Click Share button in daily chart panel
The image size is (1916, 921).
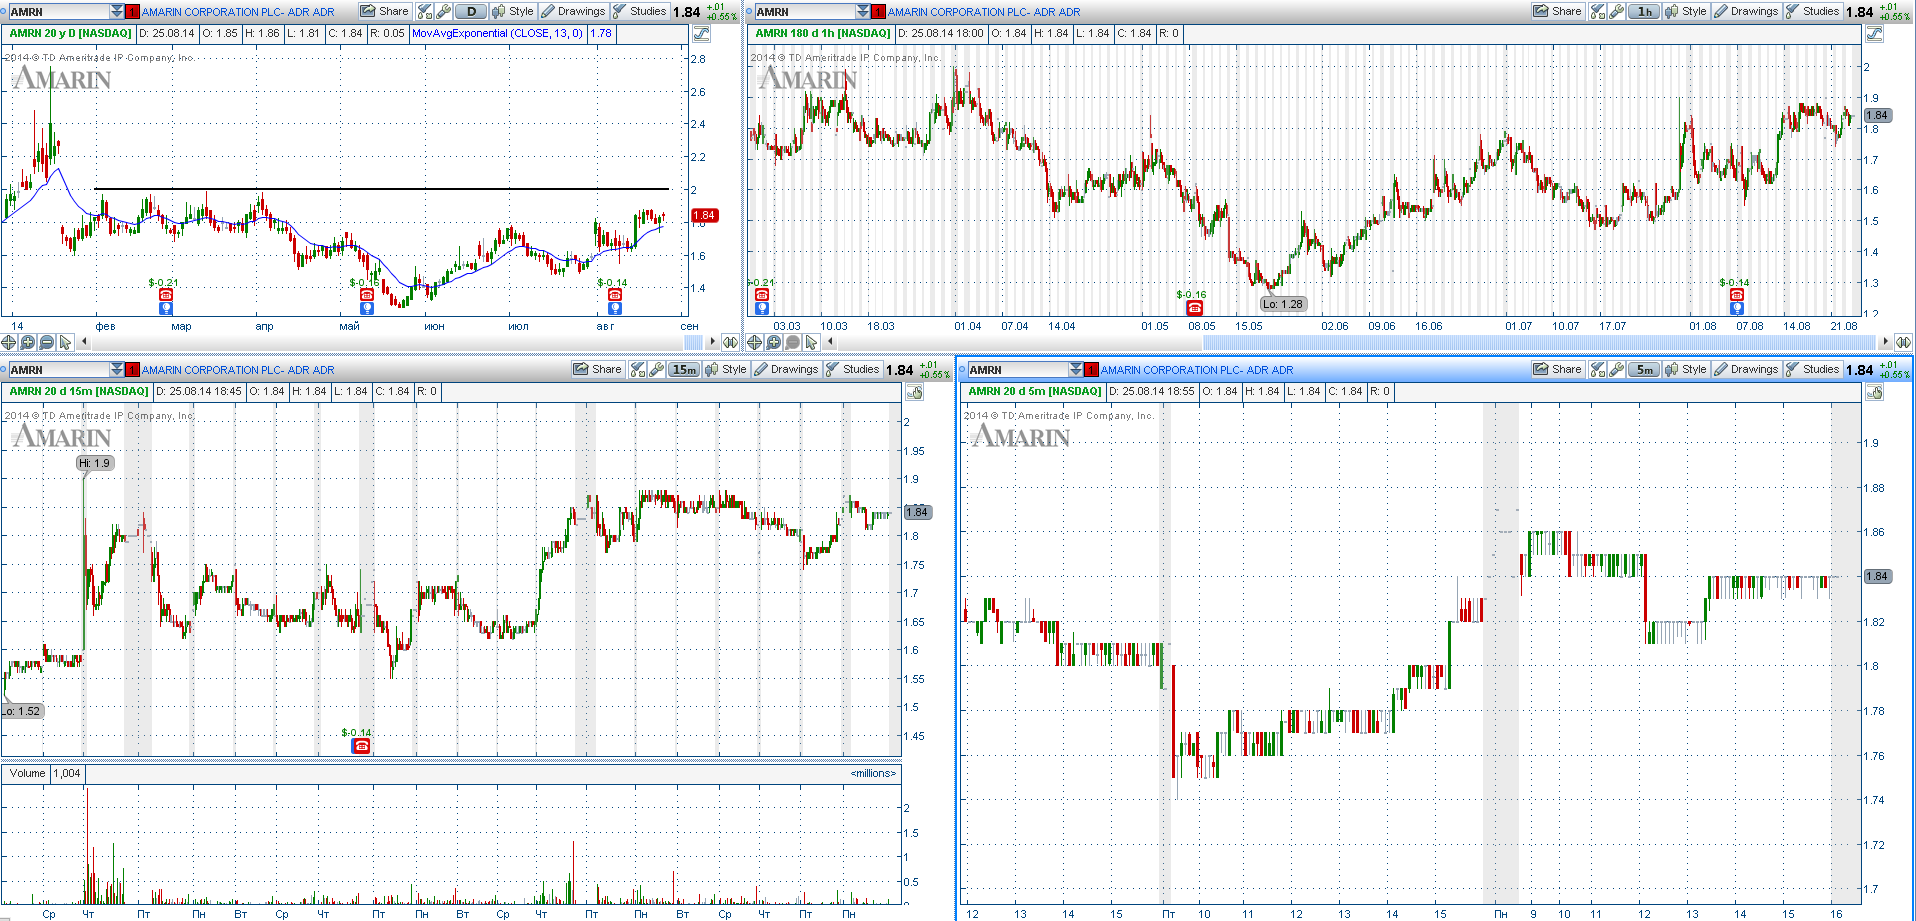(x=385, y=11)
